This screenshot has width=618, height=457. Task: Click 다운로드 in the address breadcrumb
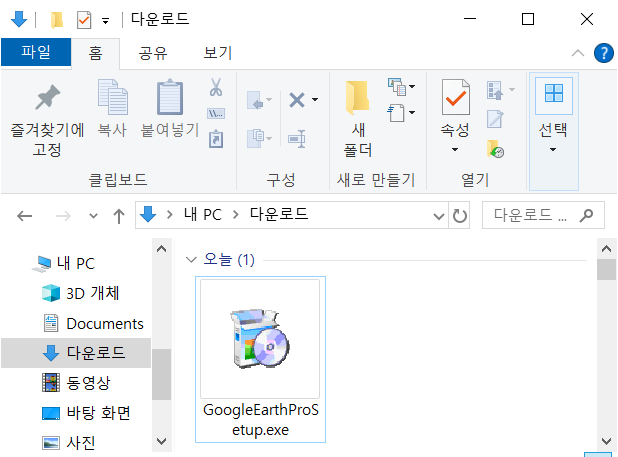279,214
